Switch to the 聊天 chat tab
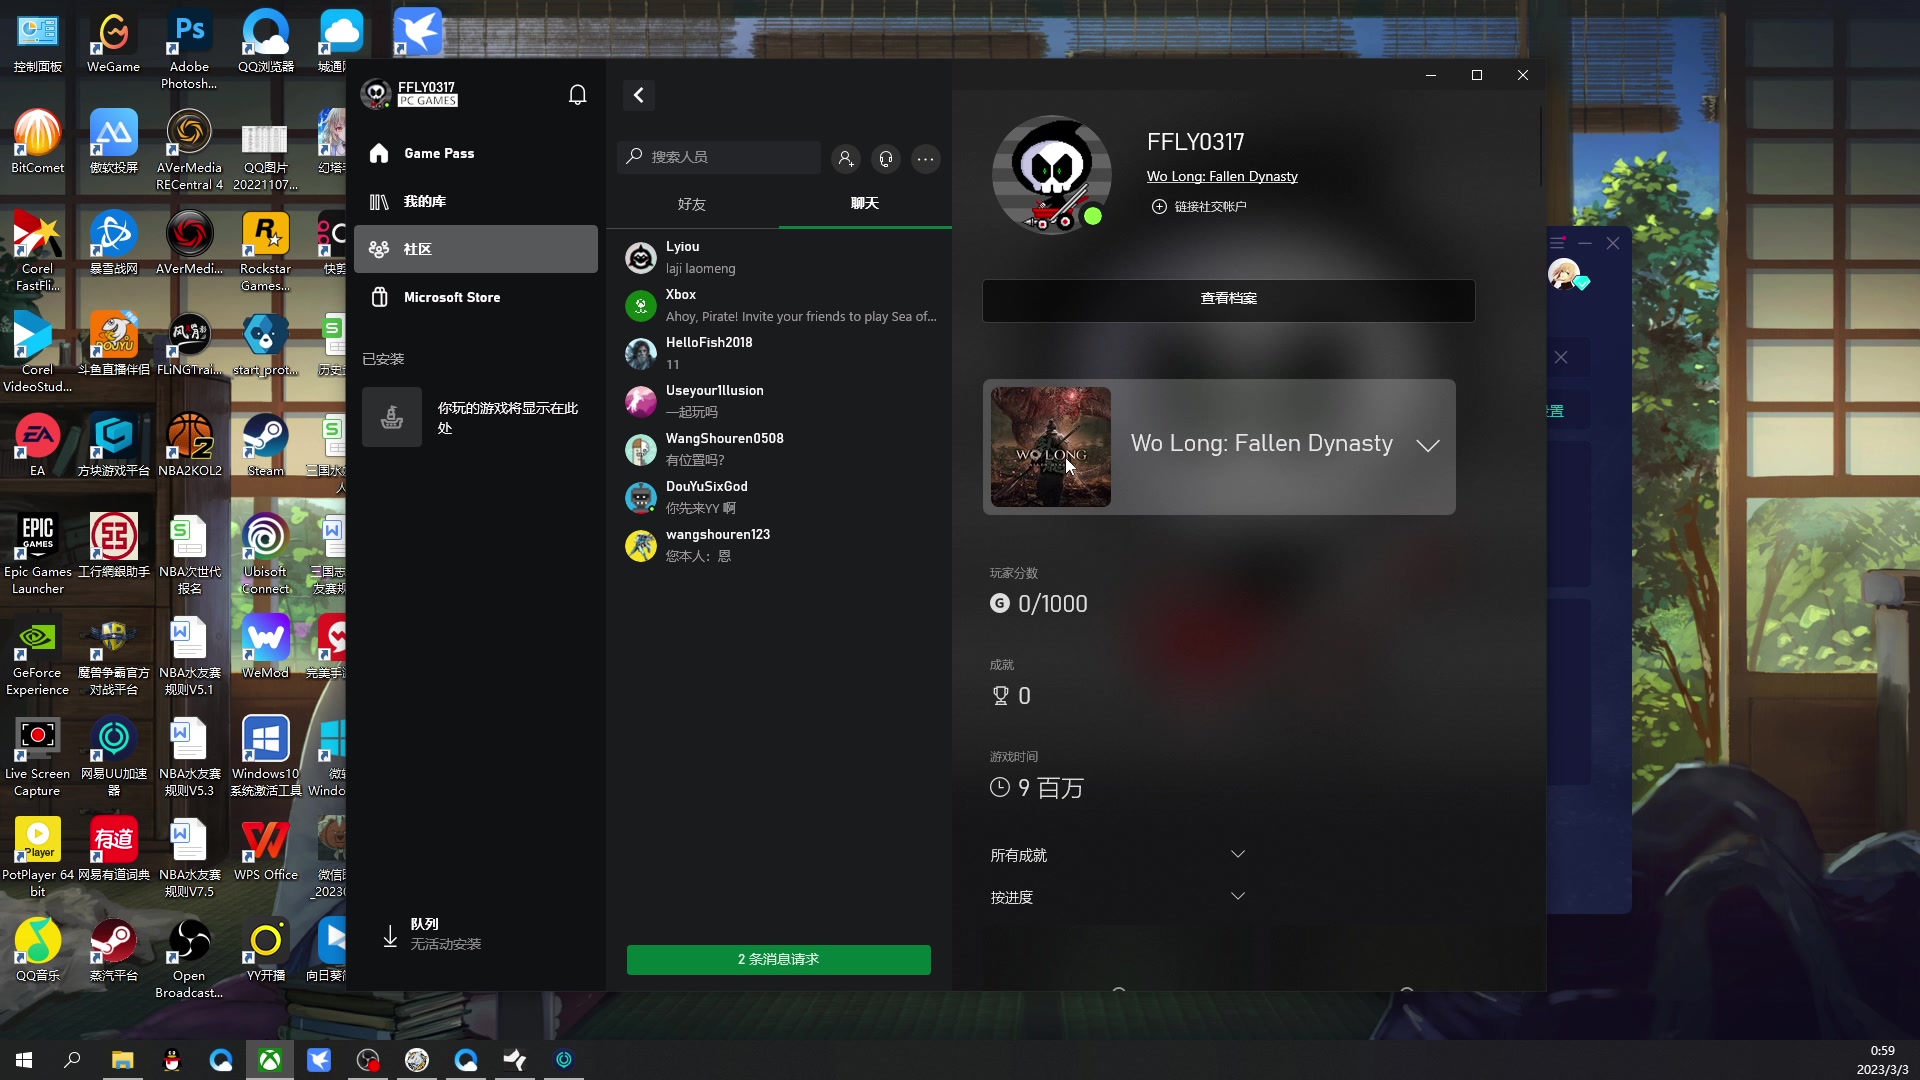1920x1080 pixels. (865, 203)
